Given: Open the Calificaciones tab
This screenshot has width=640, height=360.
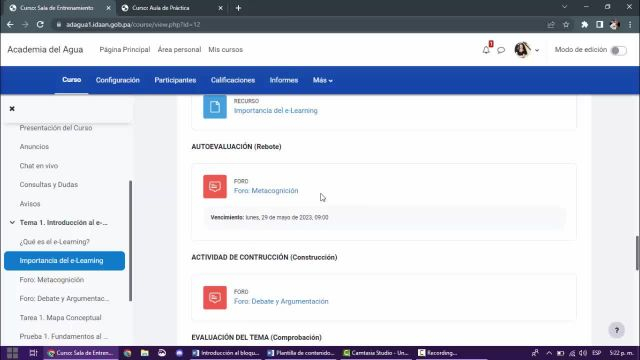Looking at the screenshot, I should pos(233,80).
